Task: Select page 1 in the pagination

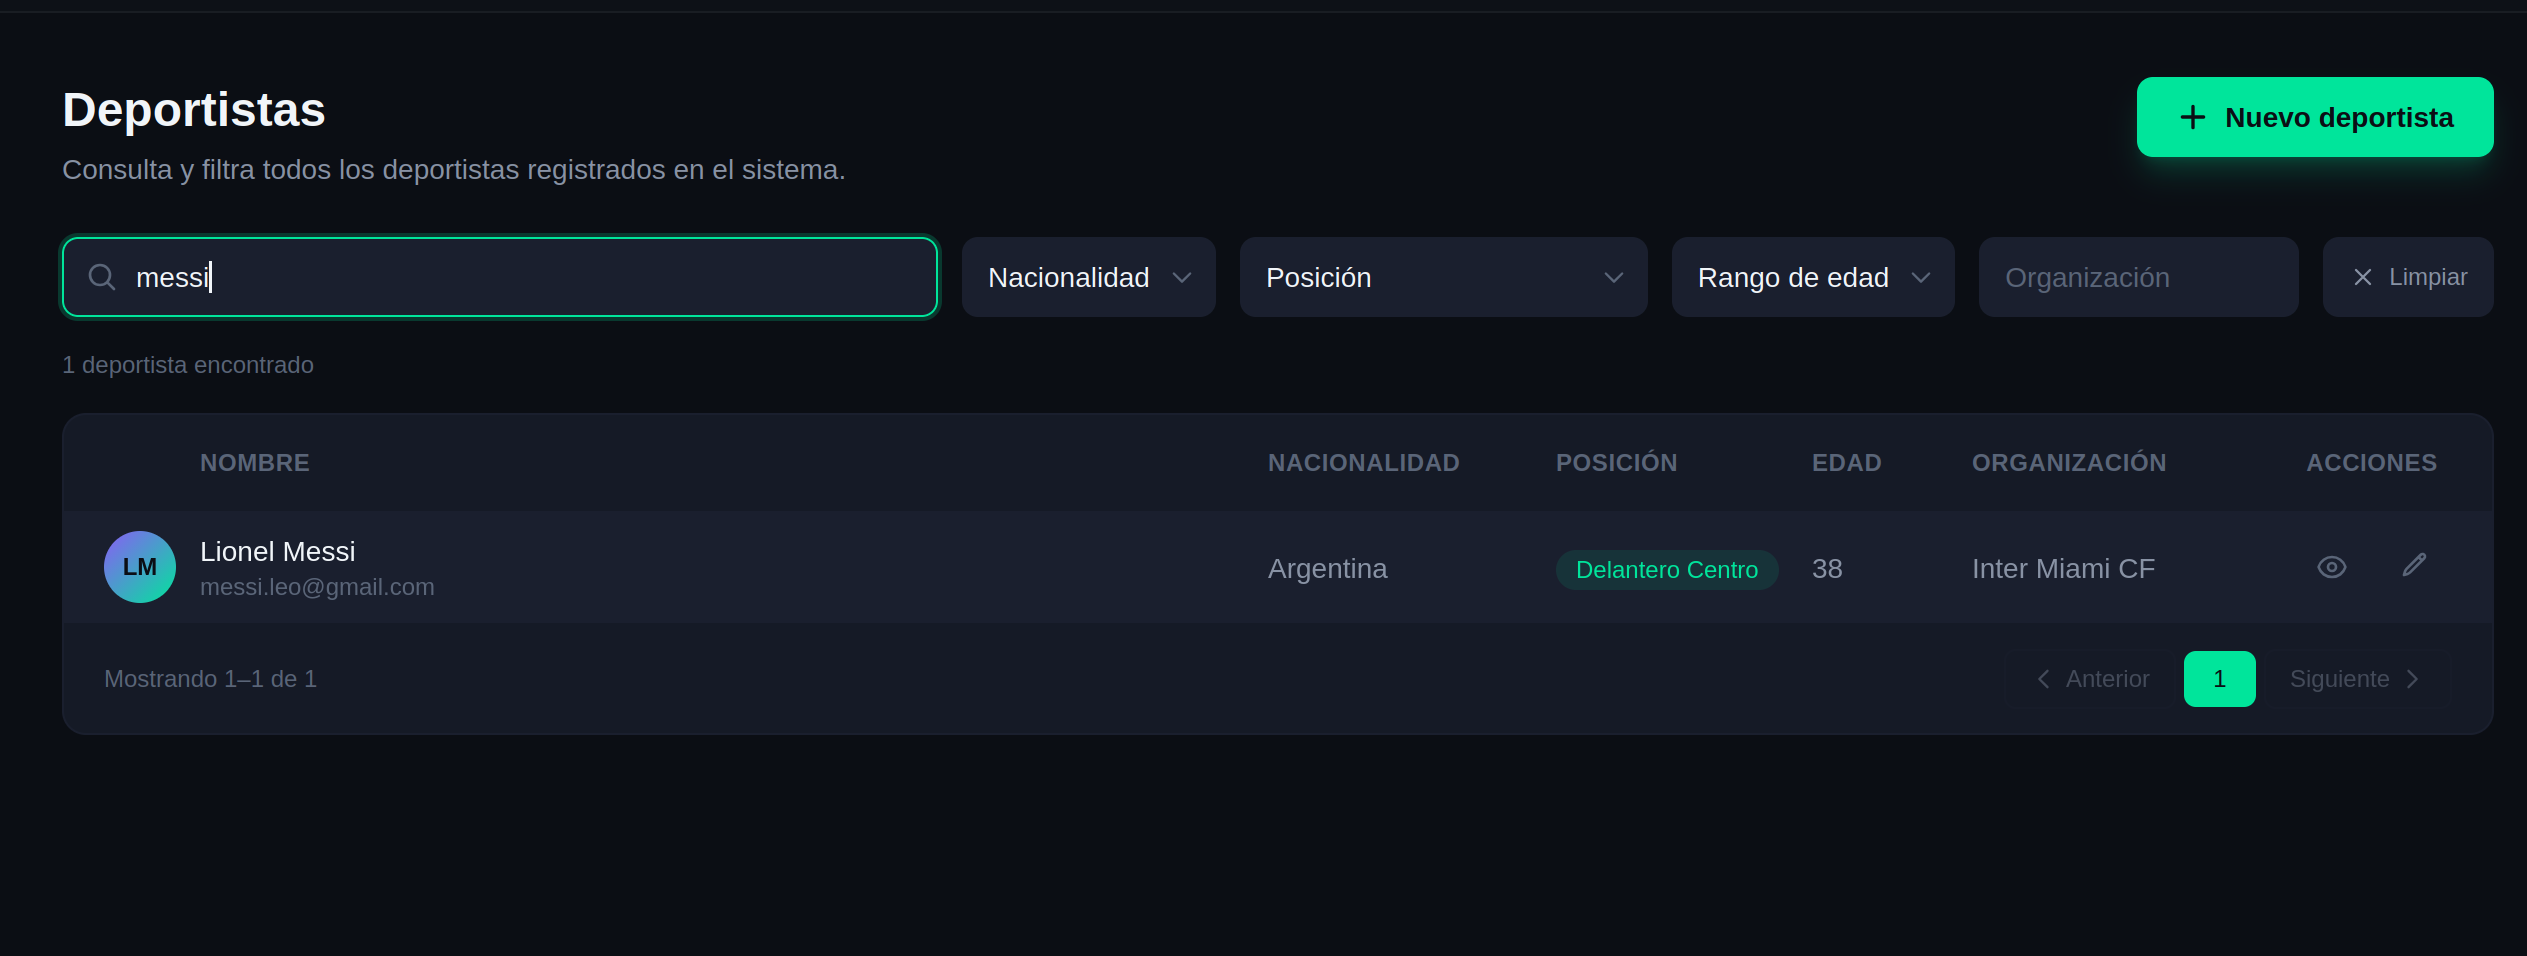Action: click(x=2220, y=679)
